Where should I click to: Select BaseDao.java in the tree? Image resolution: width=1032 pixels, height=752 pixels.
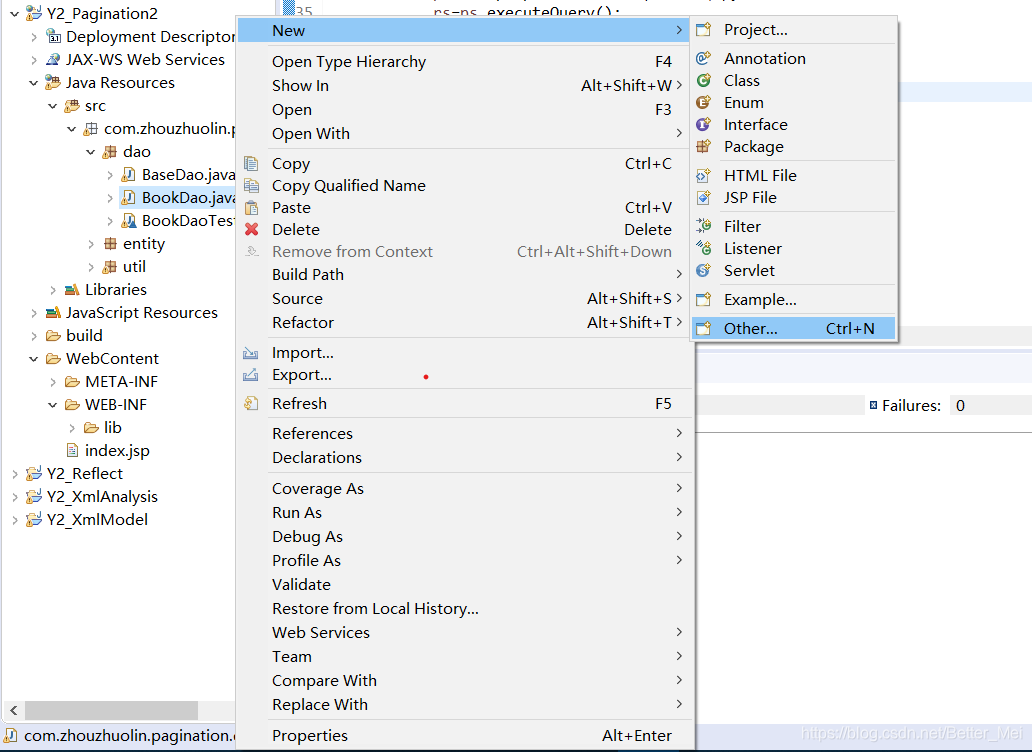188,174
